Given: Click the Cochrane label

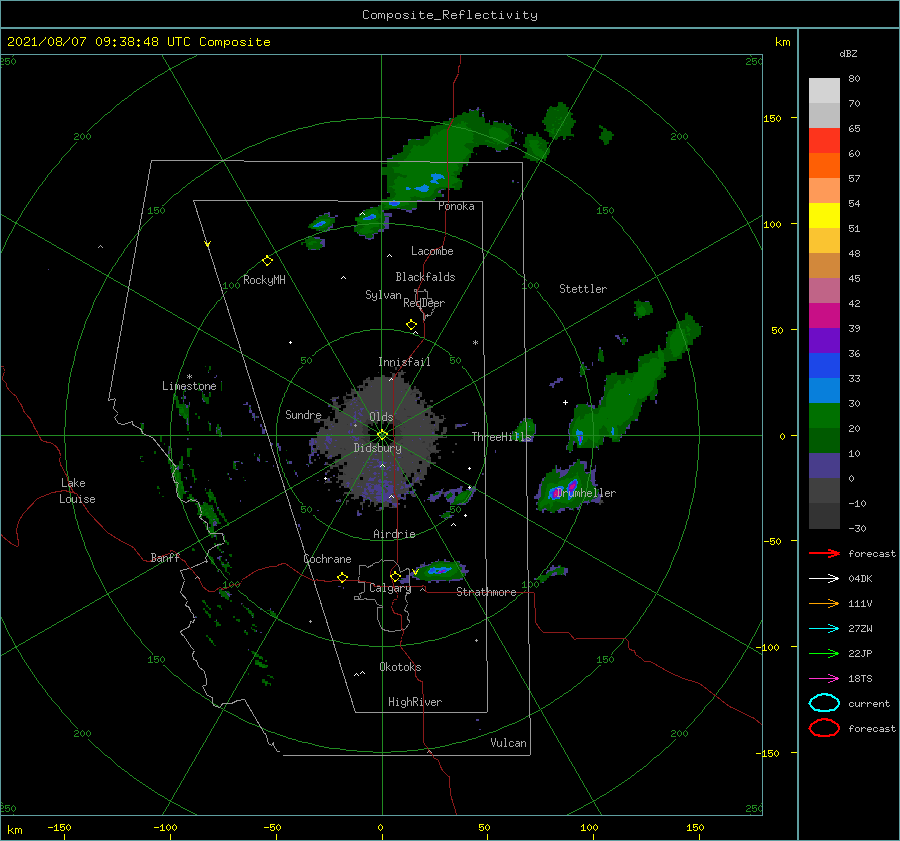Looking at the screenshot, I should click(x=327, y=559).
